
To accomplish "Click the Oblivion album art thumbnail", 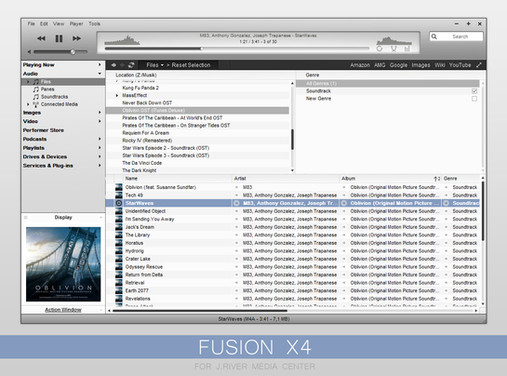I will point(63,264).
